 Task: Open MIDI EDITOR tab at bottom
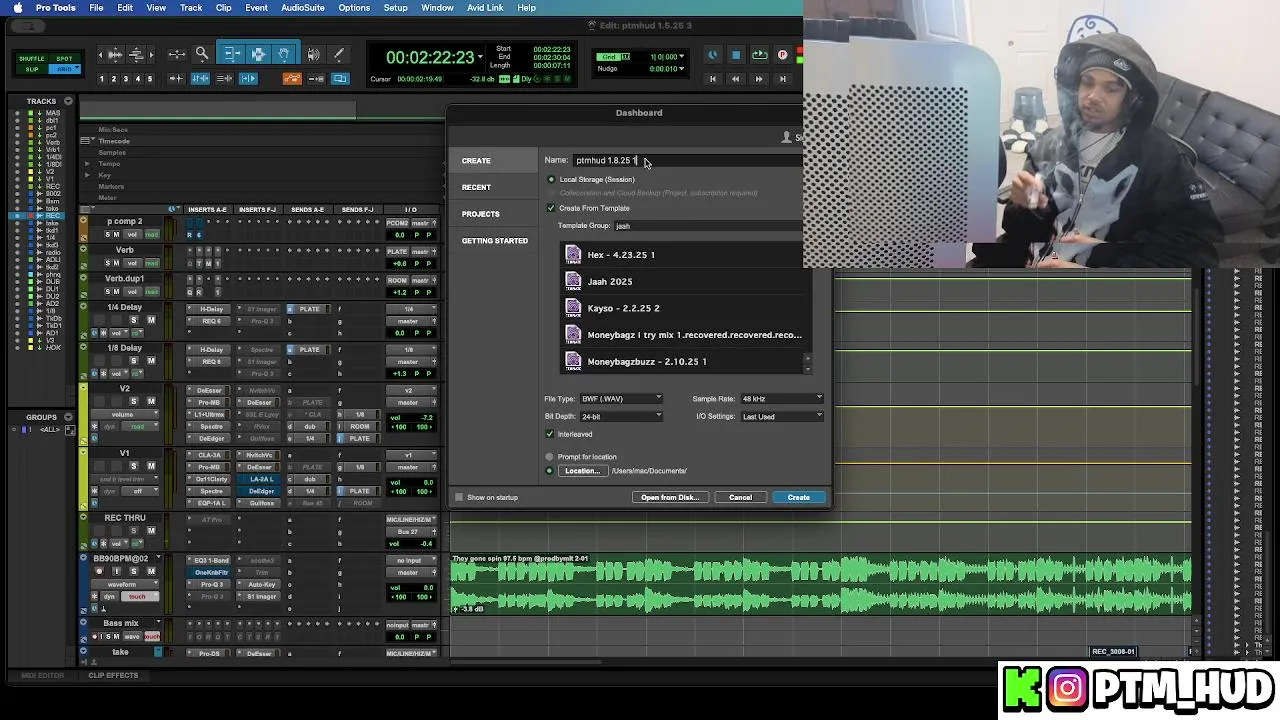click(43, 676)
